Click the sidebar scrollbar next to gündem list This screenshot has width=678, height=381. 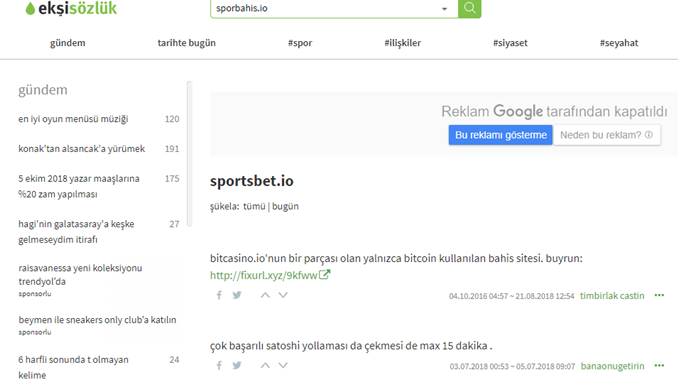click(189, 154)
